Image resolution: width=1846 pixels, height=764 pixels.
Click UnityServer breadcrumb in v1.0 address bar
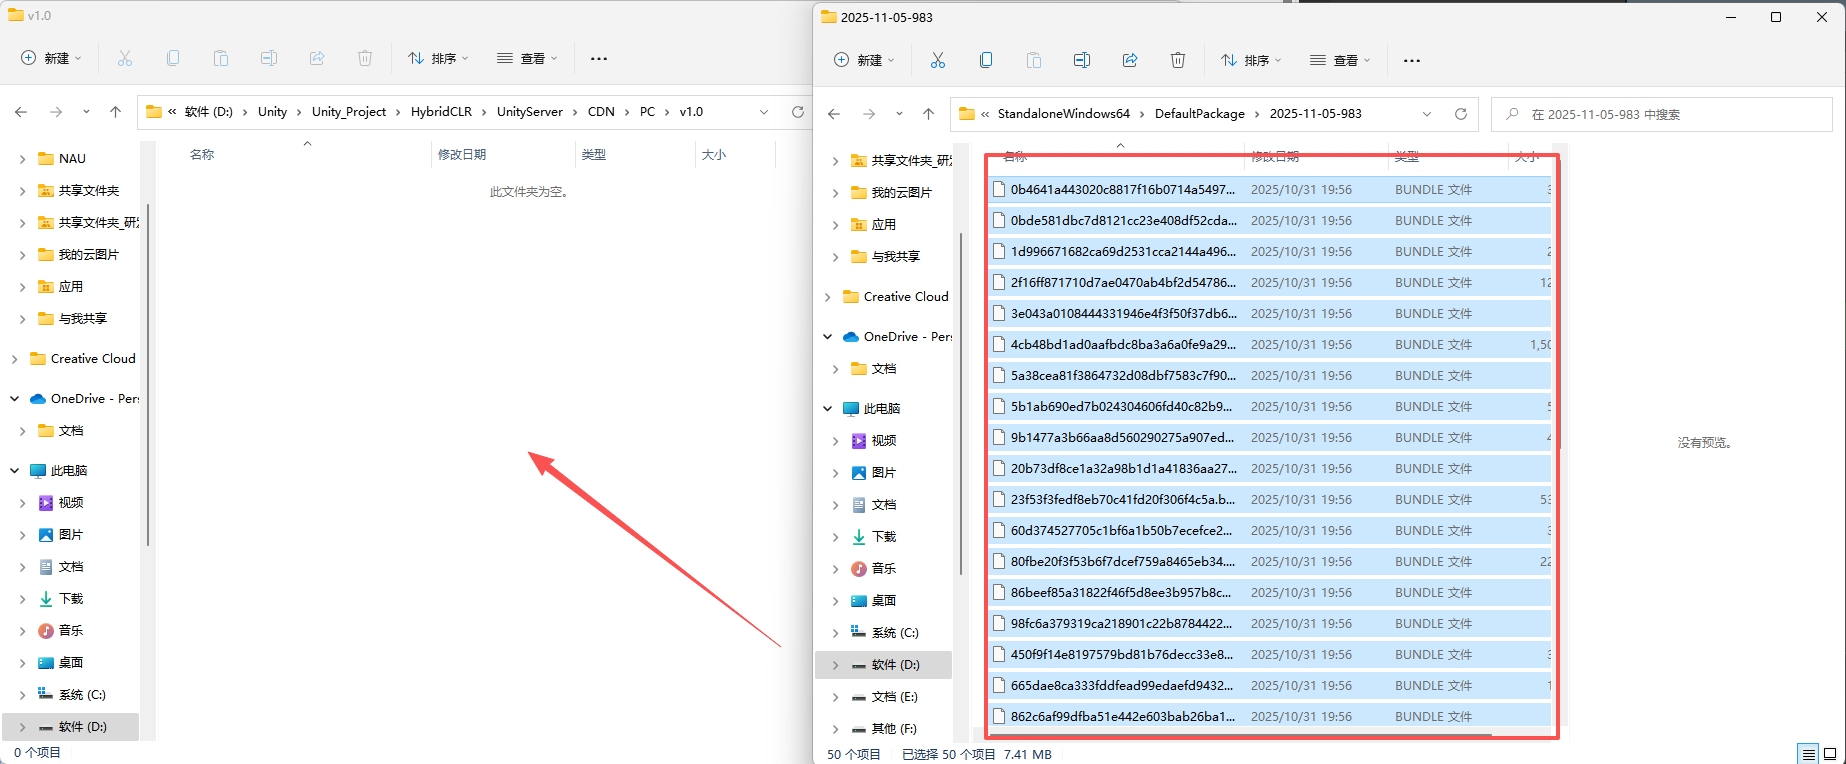pyautogui.click(x=530, y=112)
